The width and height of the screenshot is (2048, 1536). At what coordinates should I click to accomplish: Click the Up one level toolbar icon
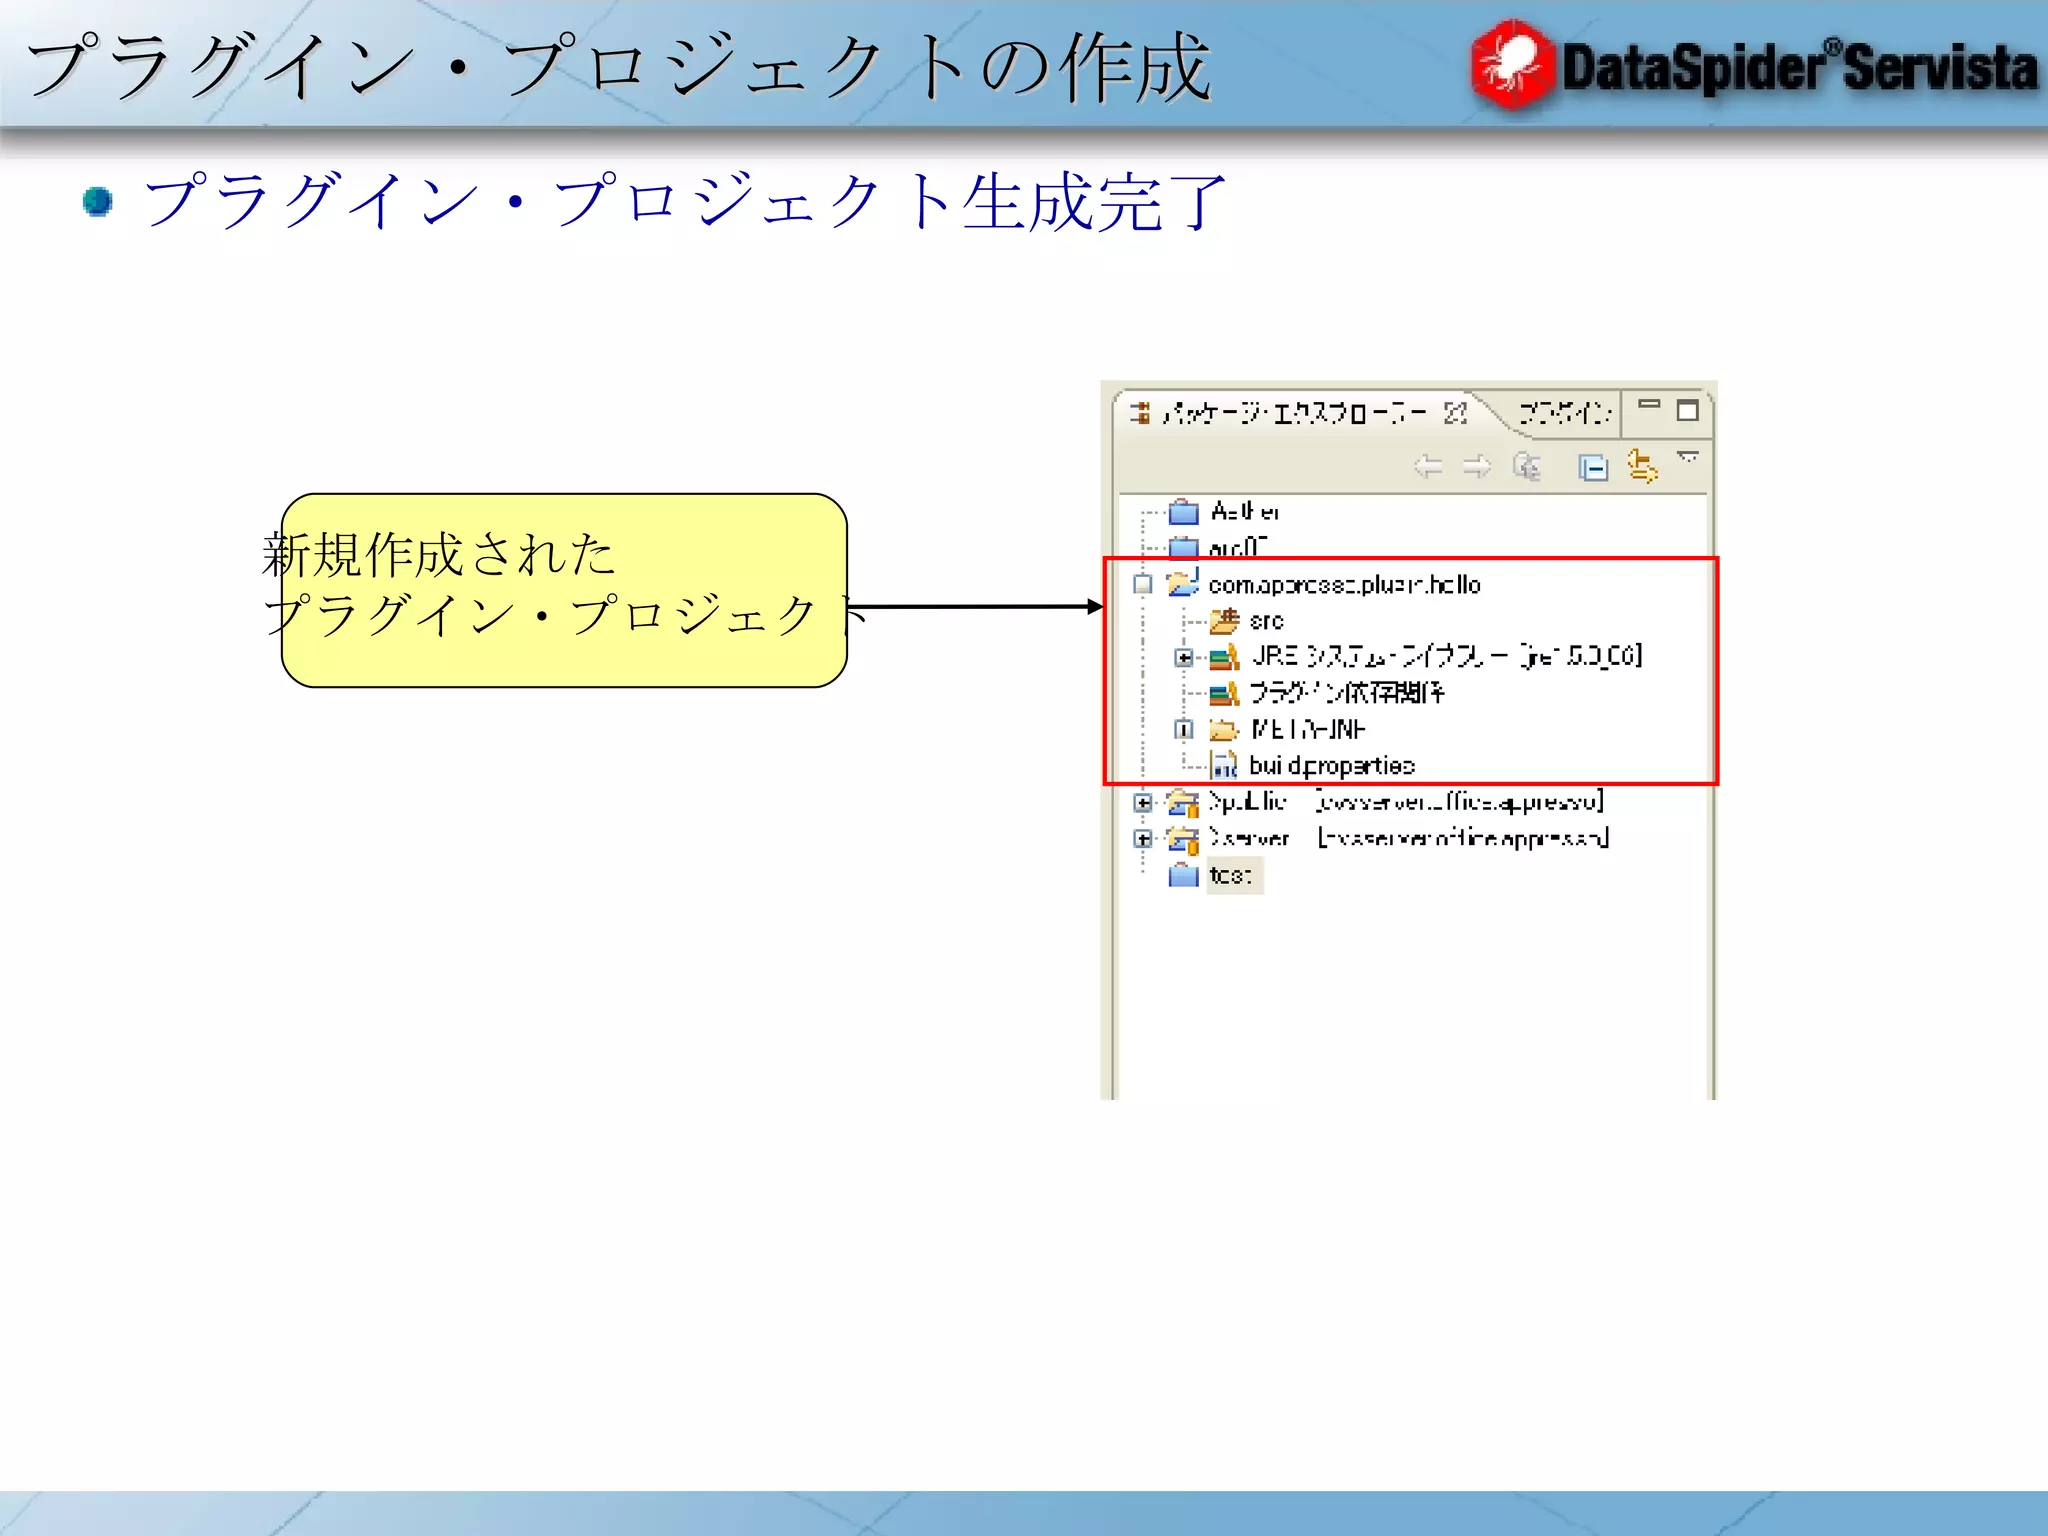pos(1526,467)
